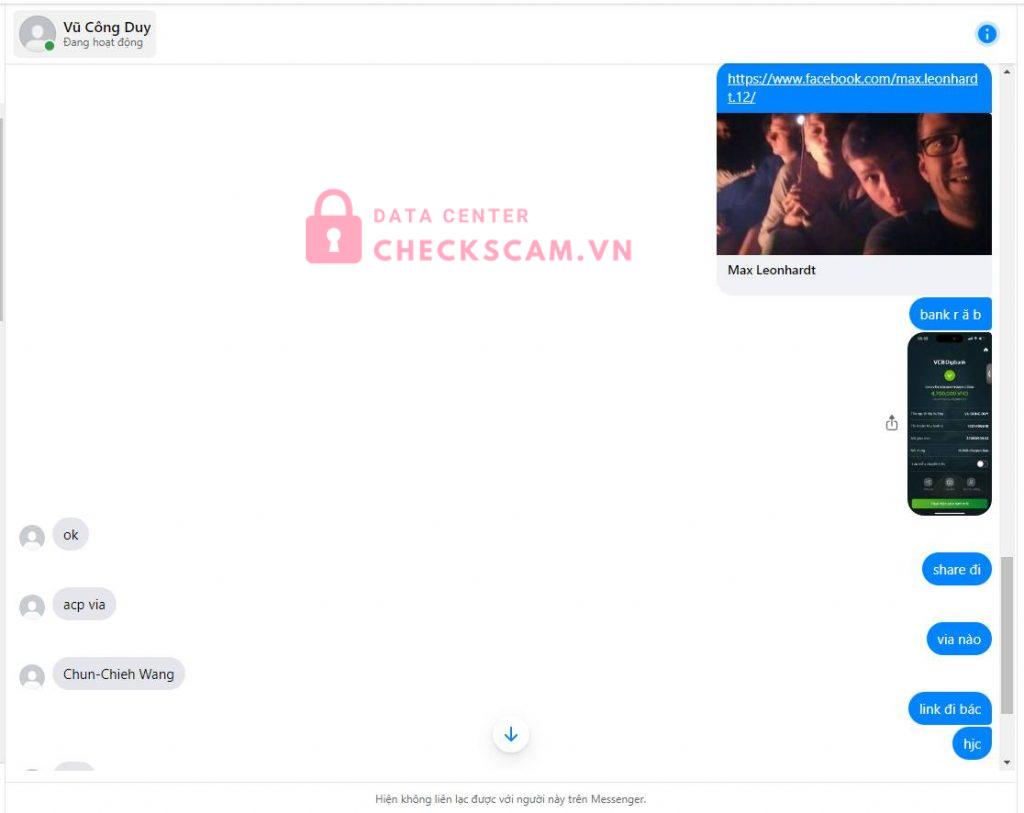Click the Vũ Công Duy name in the header

(107, 27)
